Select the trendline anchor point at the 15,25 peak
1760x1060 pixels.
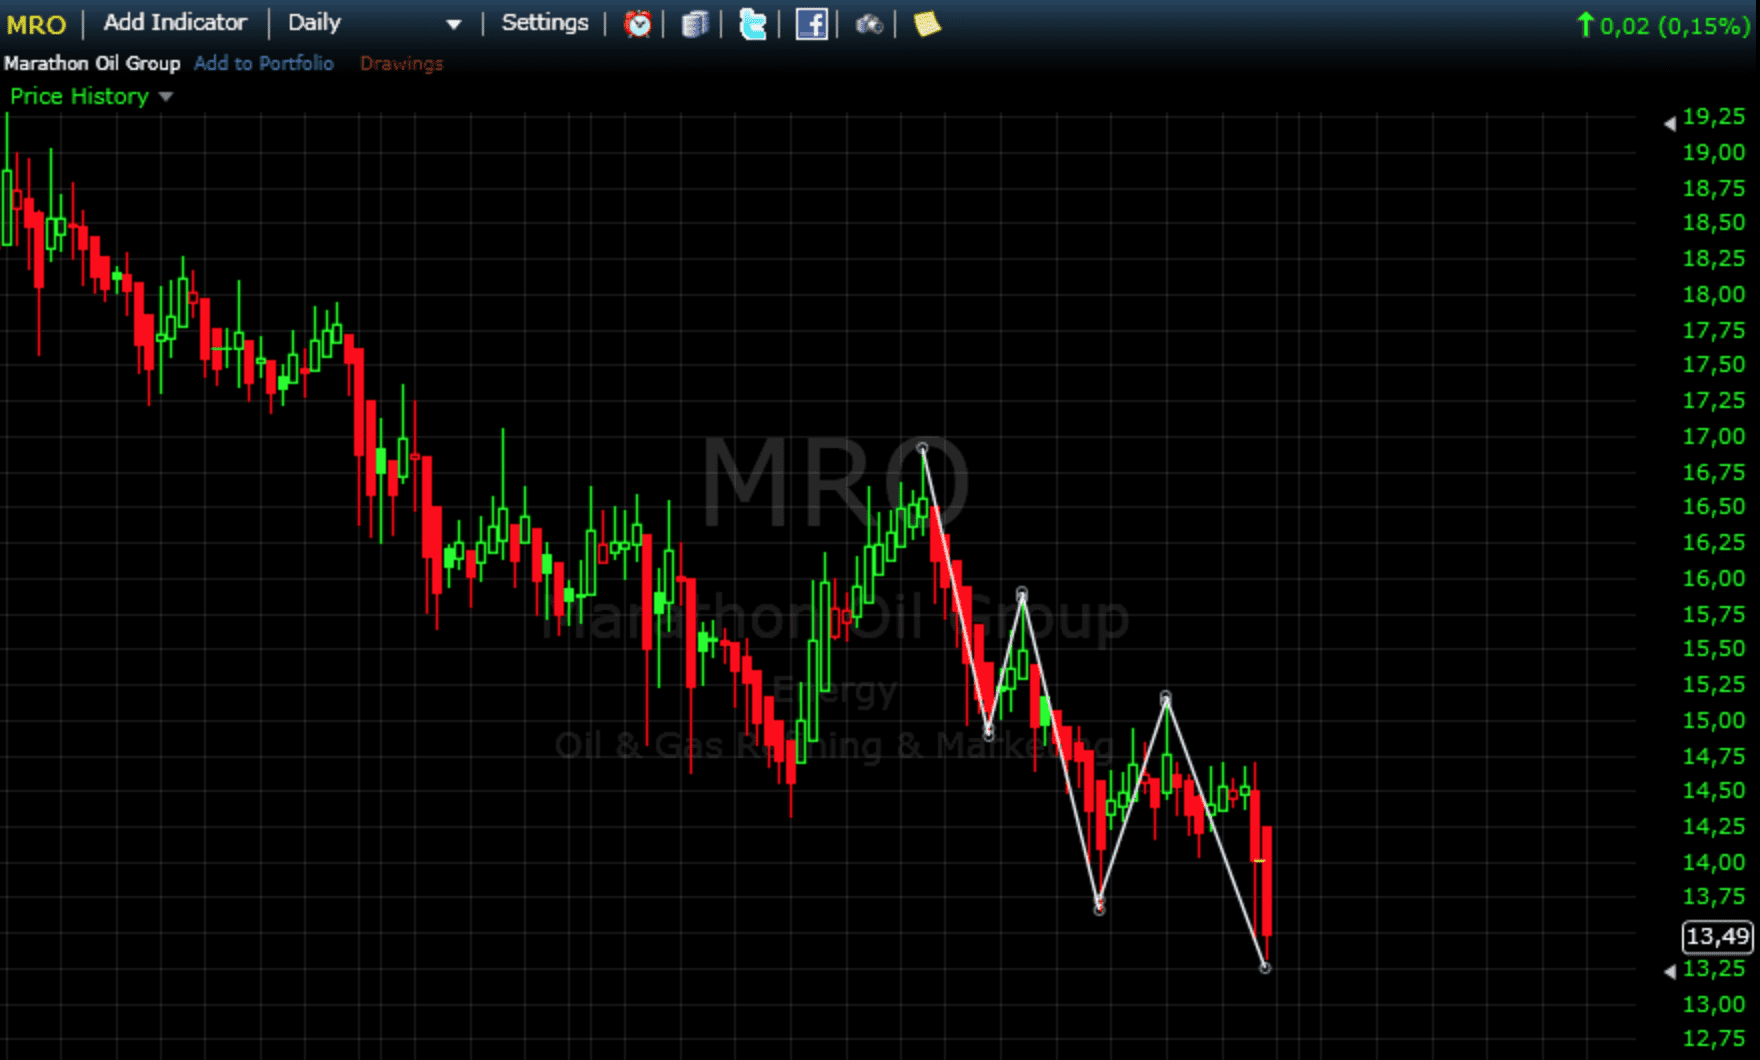tap(1166, 696)
